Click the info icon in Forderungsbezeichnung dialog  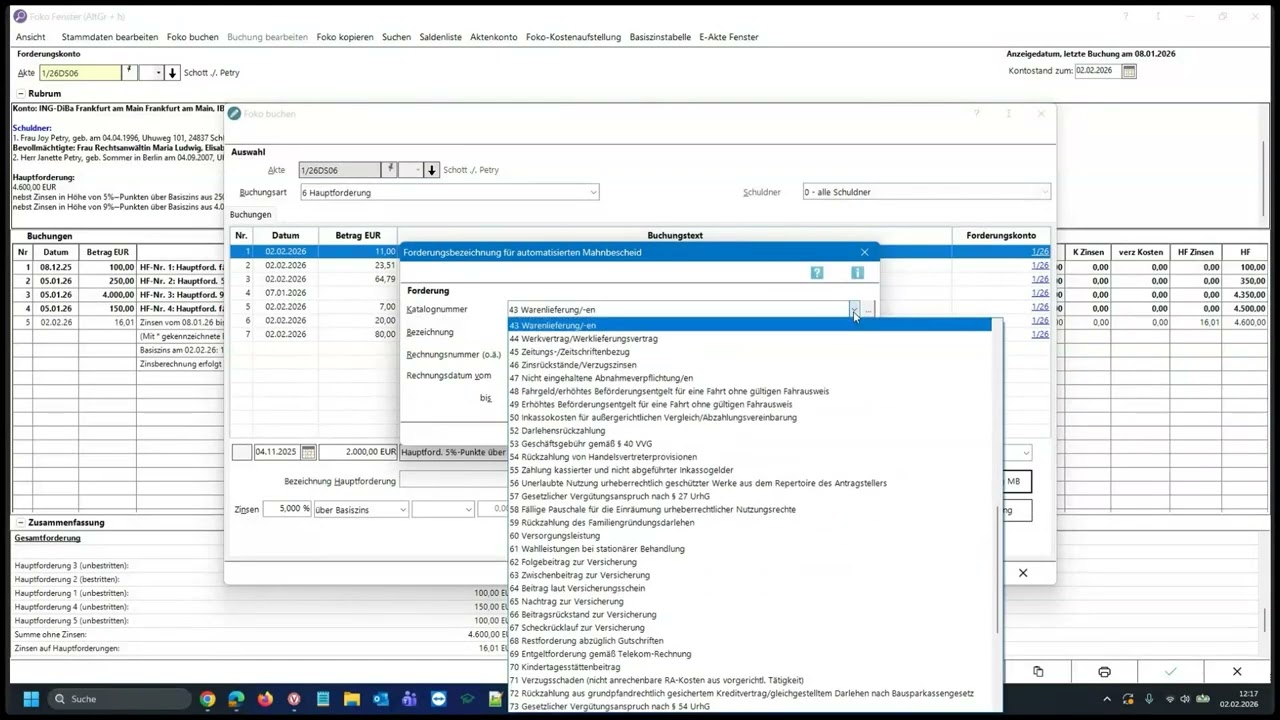pos(857,273)
